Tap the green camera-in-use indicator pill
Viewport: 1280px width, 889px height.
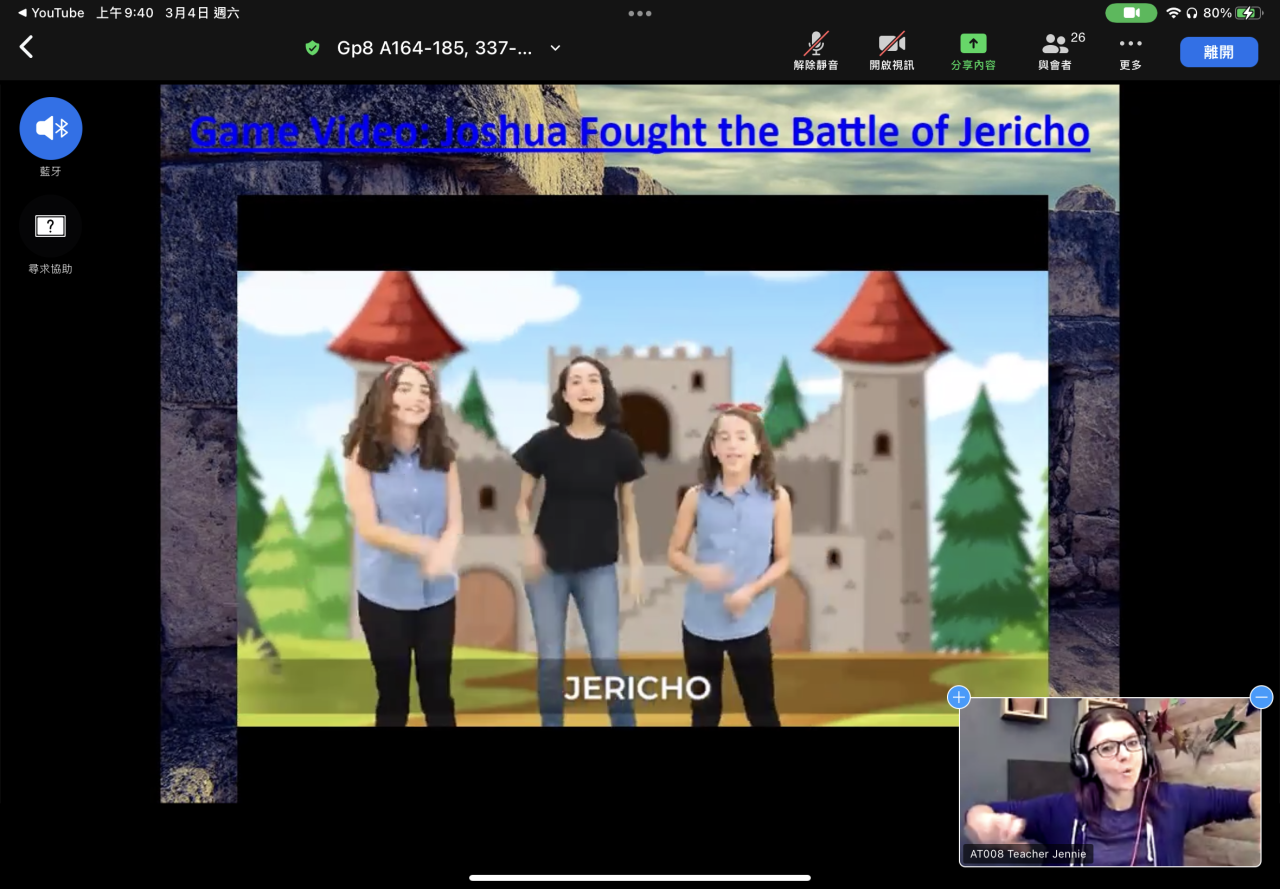pyautogui.click(x=1131, y=13)
